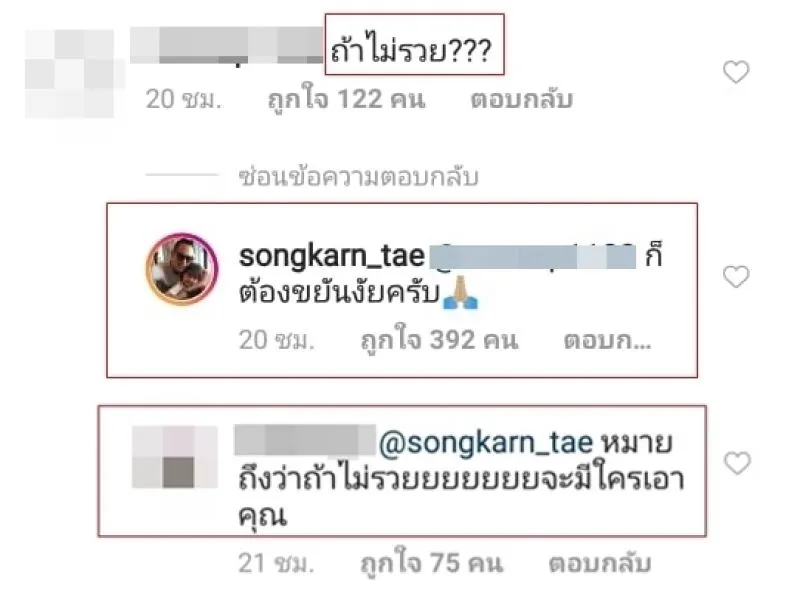800x603 pixels.
Task: Tap the 21 ชม. timestamp
Action: pos(276,563)
